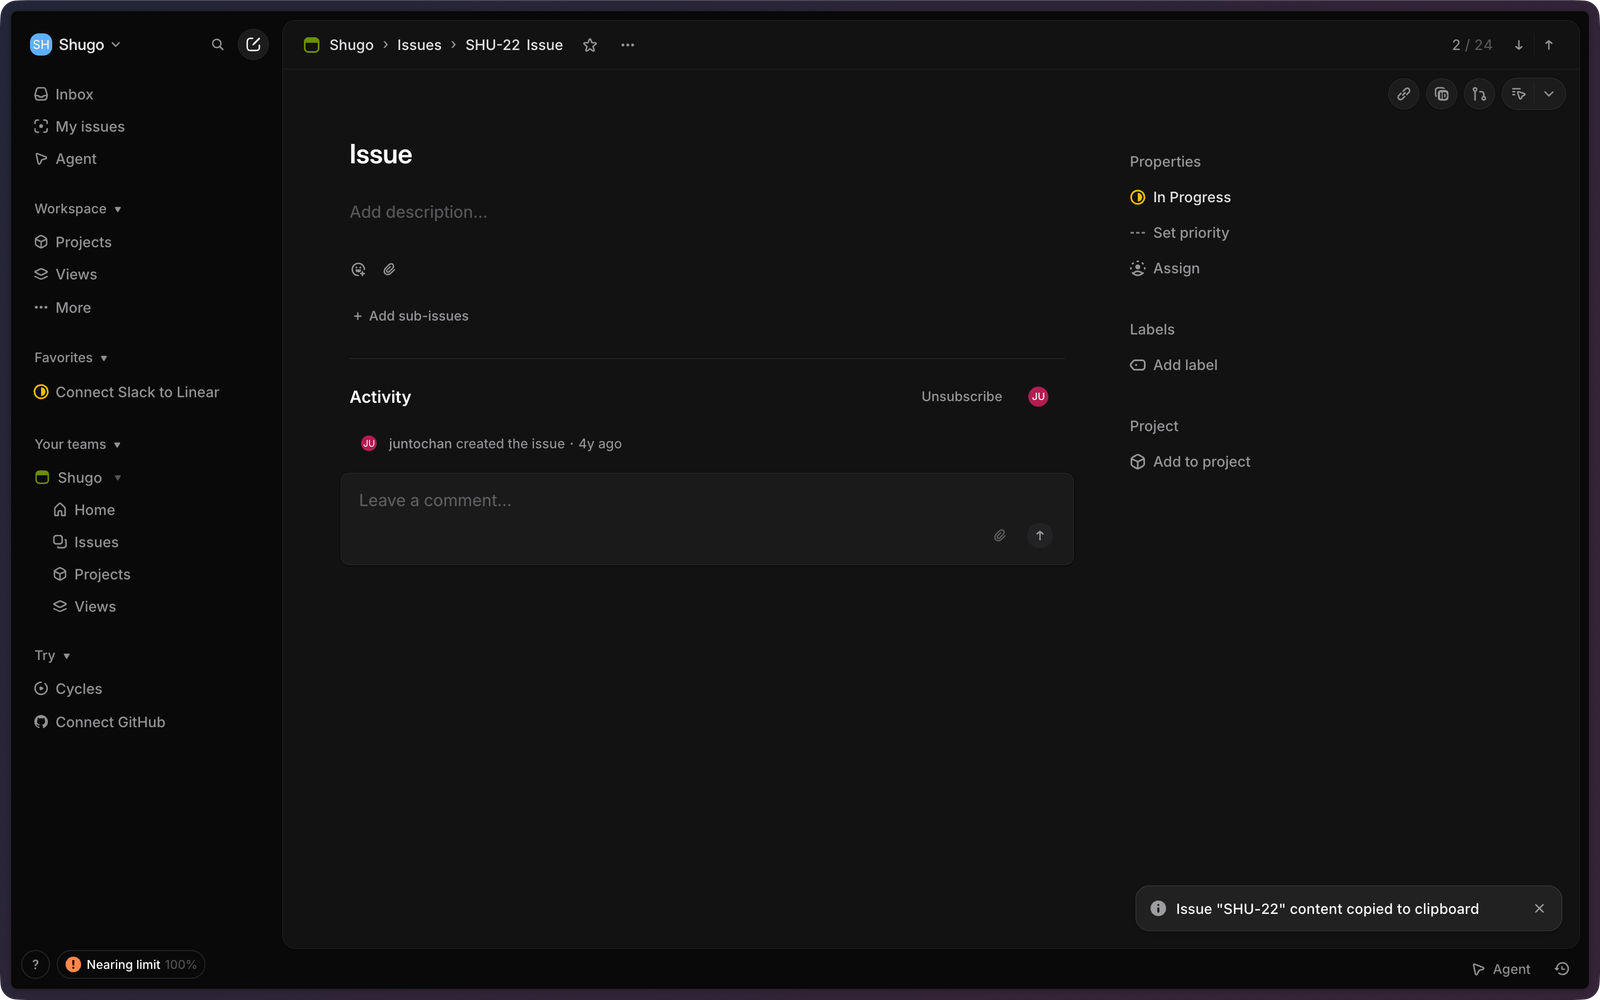Open Shugo team Home

[85, 510]
